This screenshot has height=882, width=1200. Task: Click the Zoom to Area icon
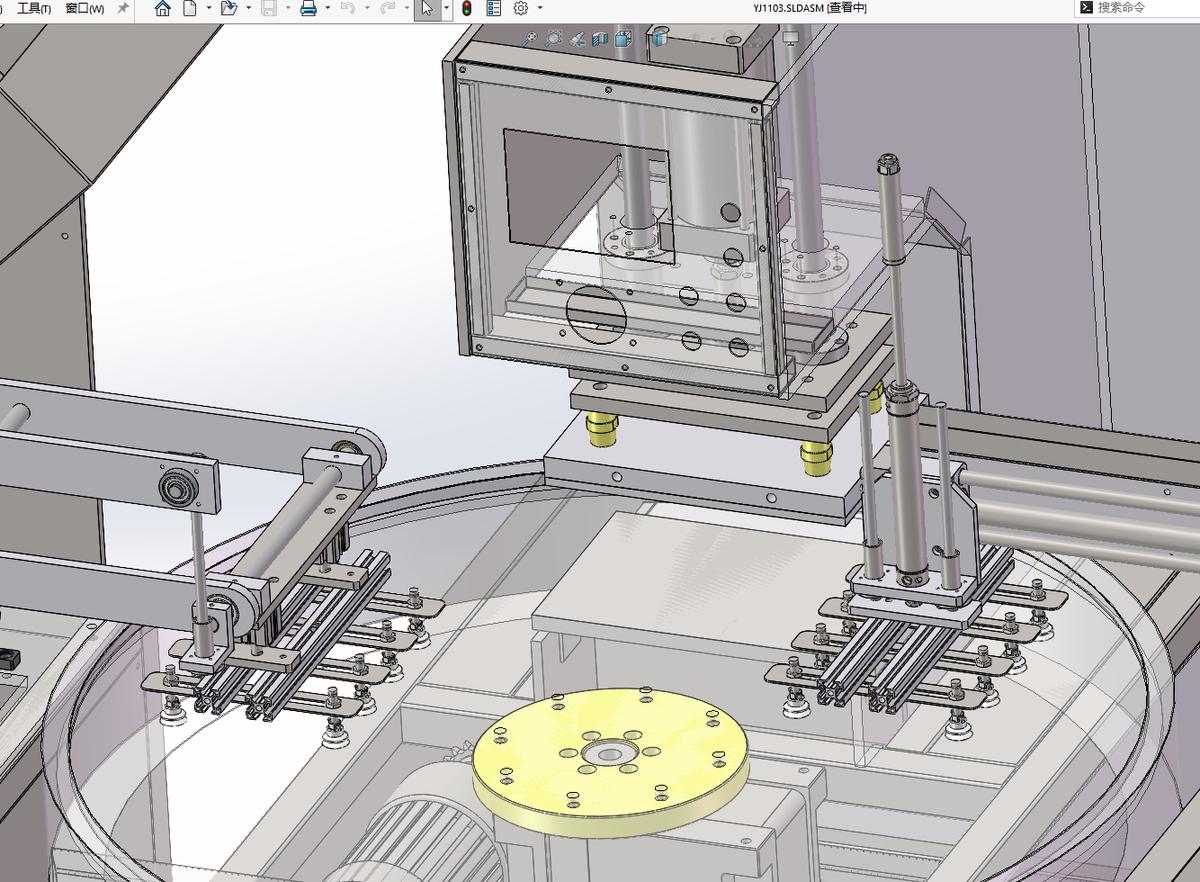pyautogui.click(x=555, y=39)
